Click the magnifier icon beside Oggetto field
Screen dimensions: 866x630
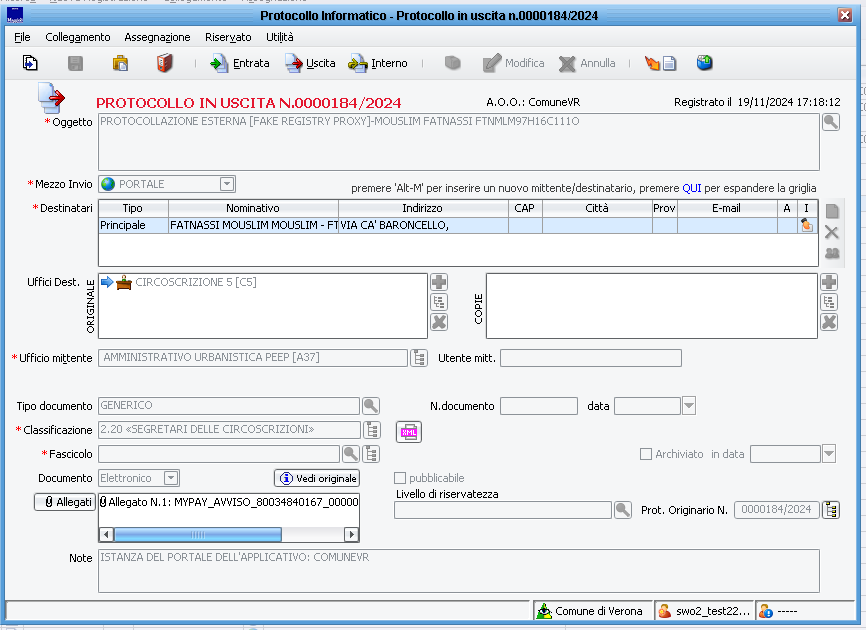pos(830,123)
